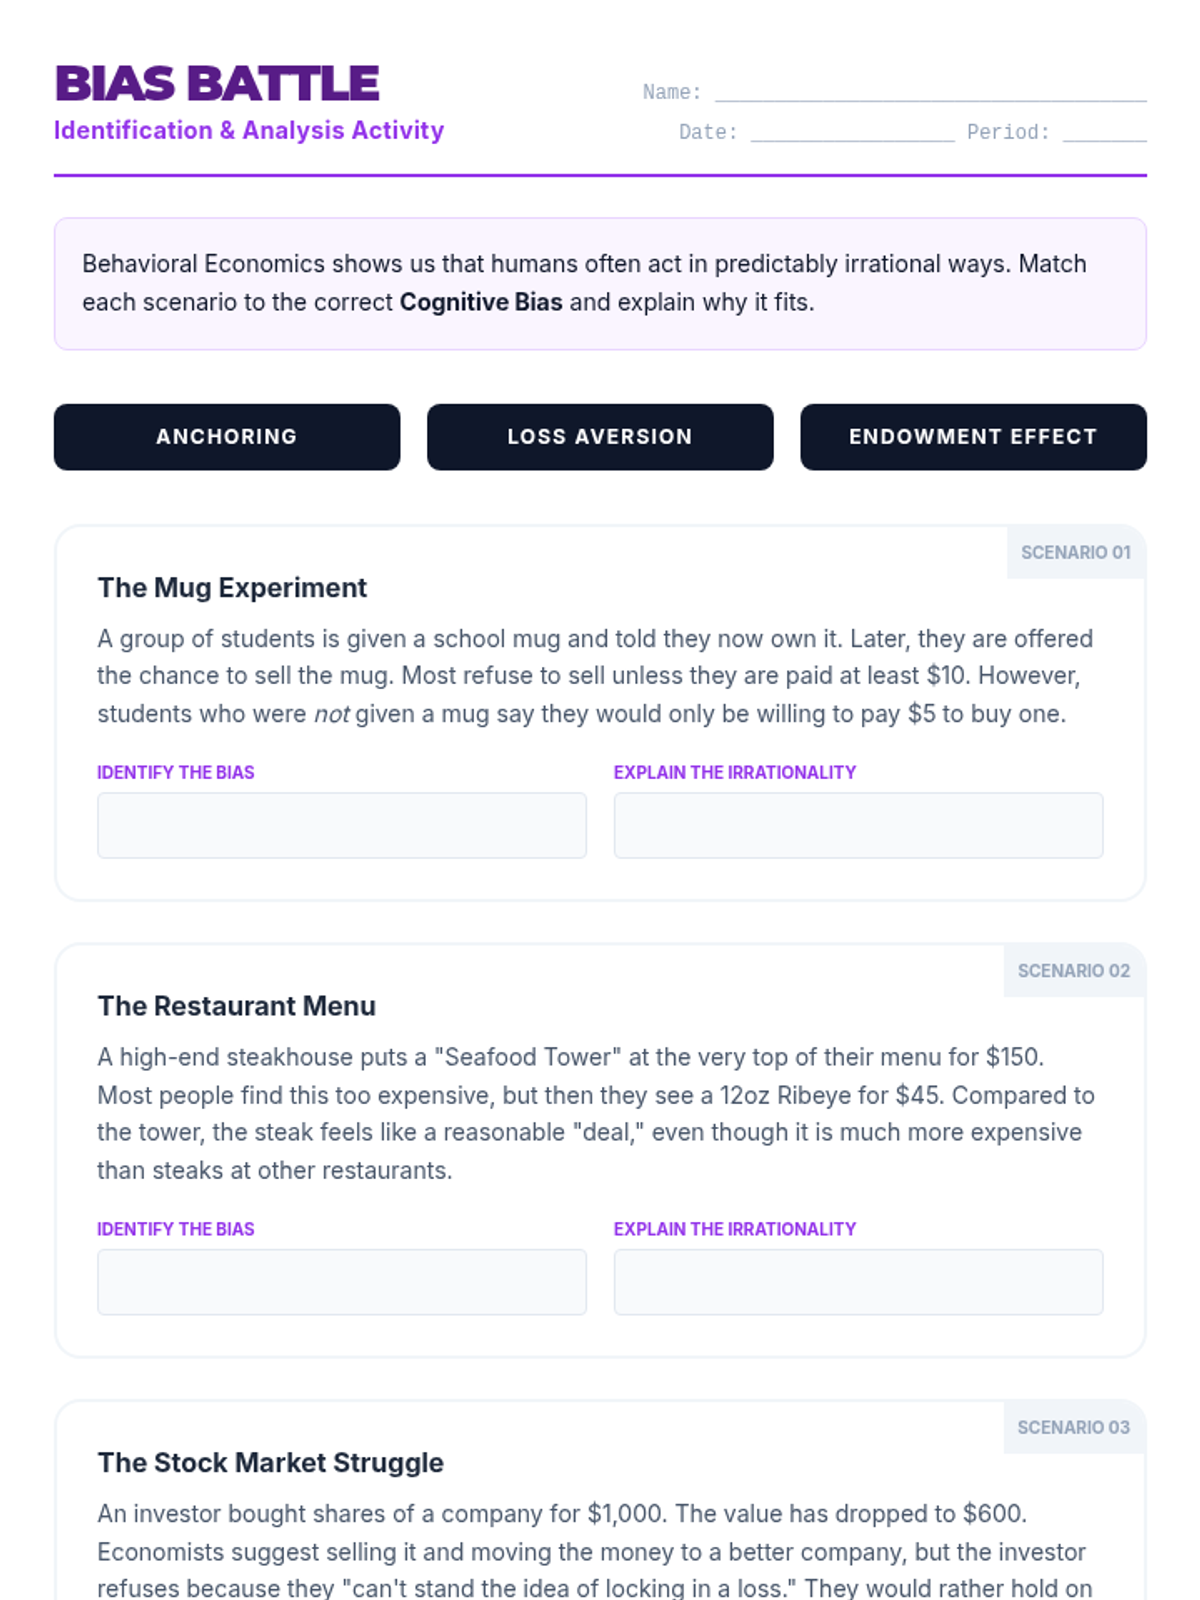Click the BIAS BATTLE title
Viewport: 1200px width, 1600px height.
pyautogui.click(x=217, y=84)
